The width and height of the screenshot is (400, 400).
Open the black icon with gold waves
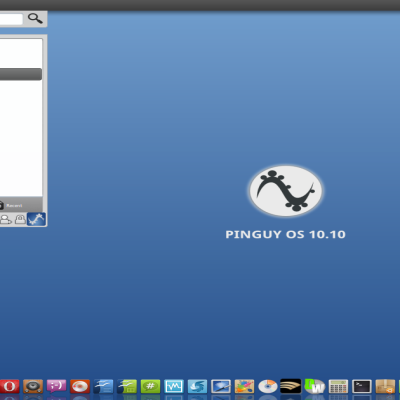pos(291,386)
